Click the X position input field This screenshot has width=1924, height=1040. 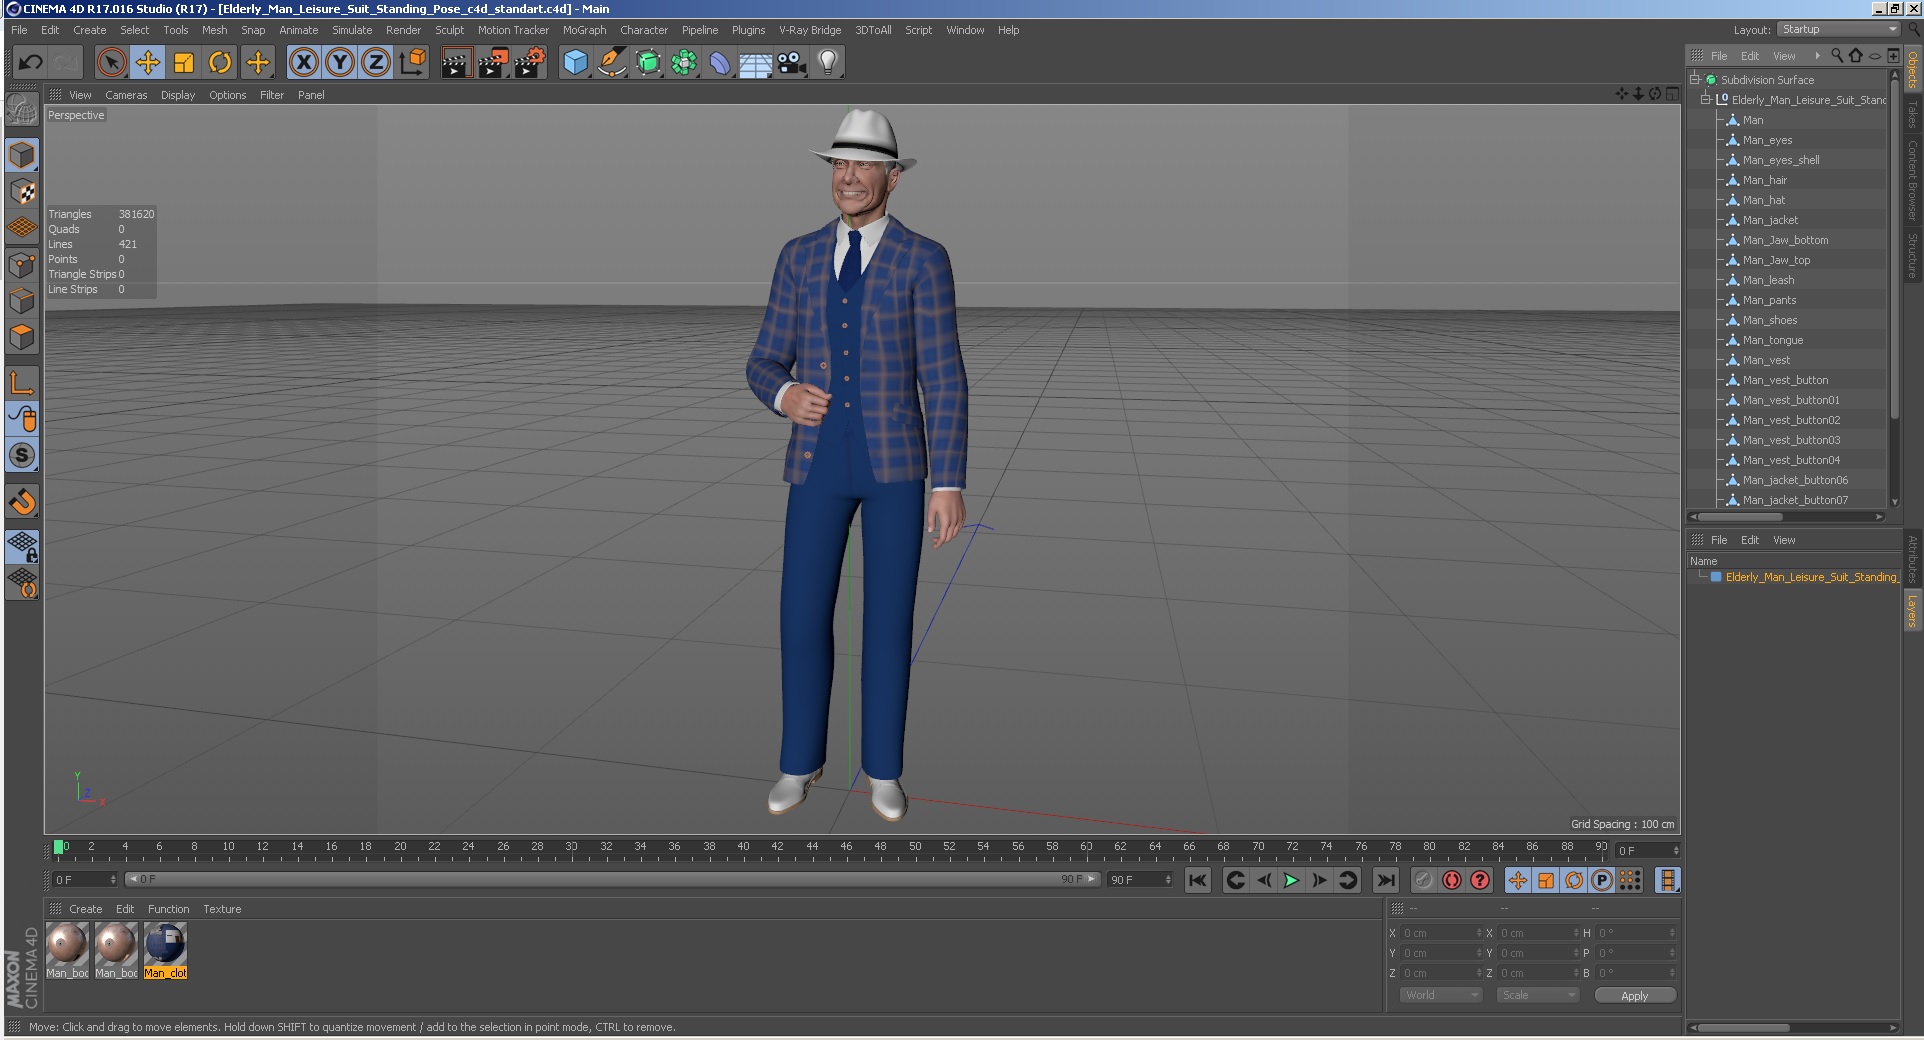(1441, 933)
